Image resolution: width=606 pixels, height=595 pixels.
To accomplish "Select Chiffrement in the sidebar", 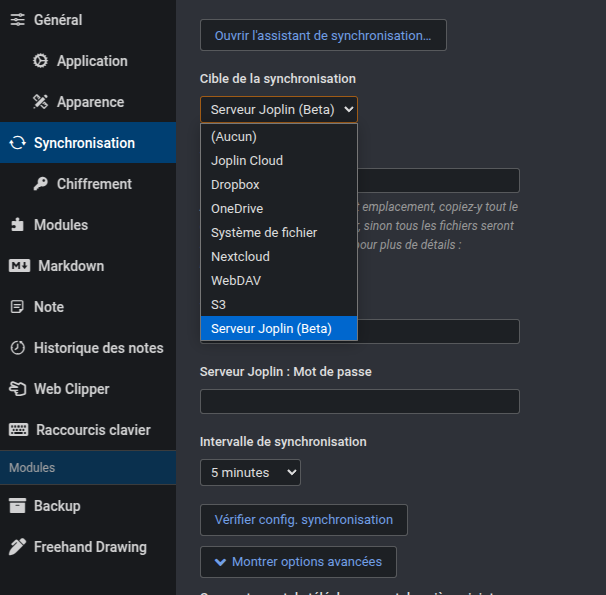I will click(x=88, y=184).
